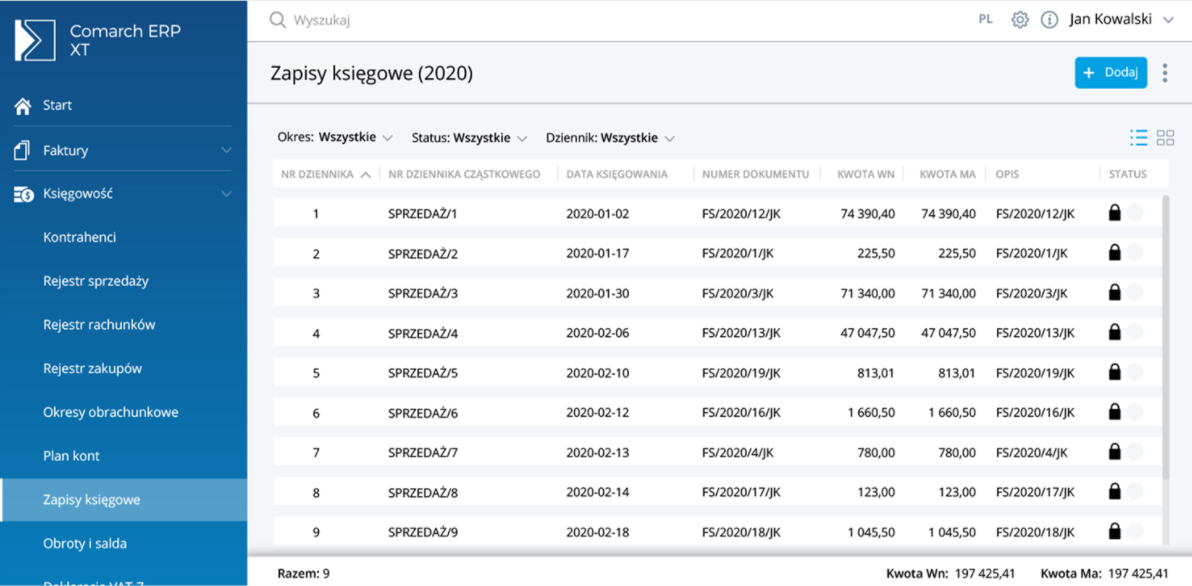Sort by STATUS column header
Viewport: 1192px width, 586px height.
click(x=1127, y=174)
